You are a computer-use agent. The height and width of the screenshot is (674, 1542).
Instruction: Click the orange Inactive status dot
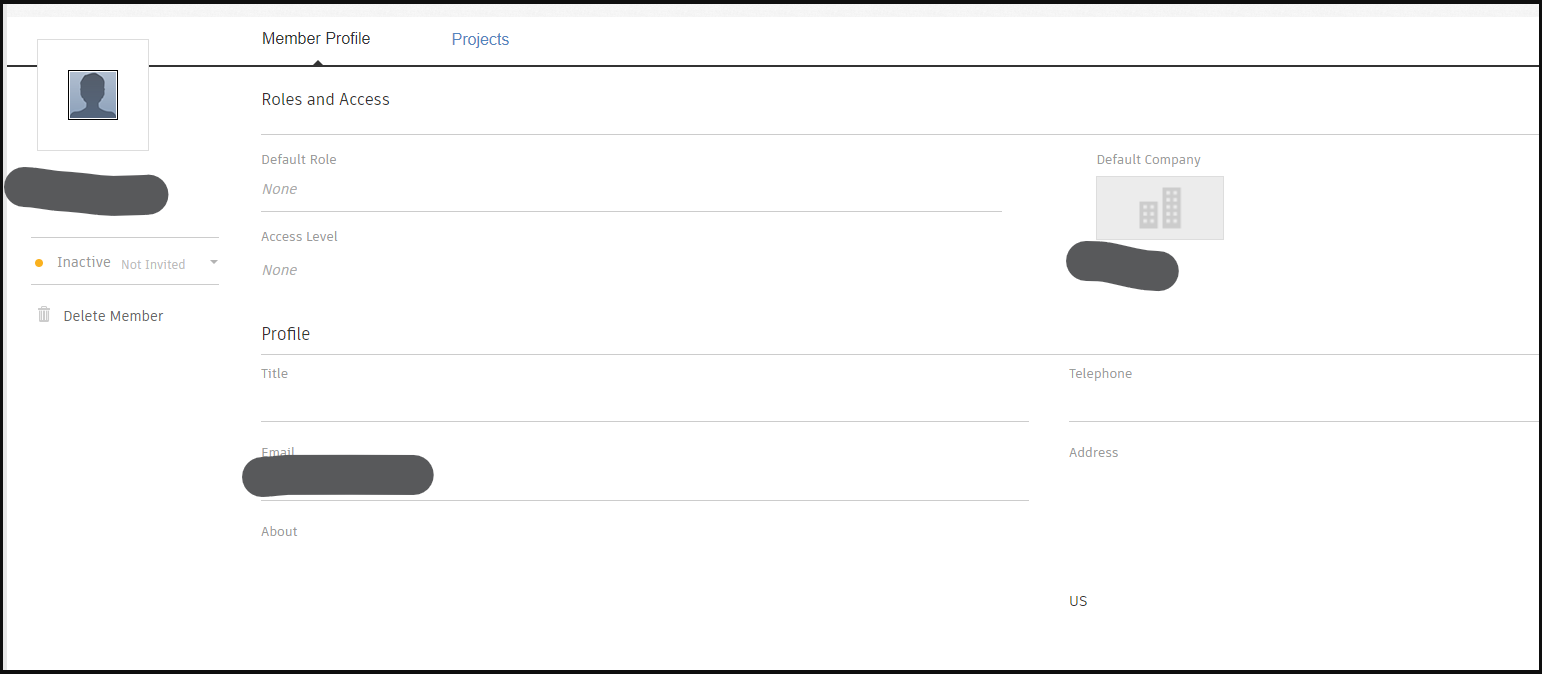pos(39,263)
